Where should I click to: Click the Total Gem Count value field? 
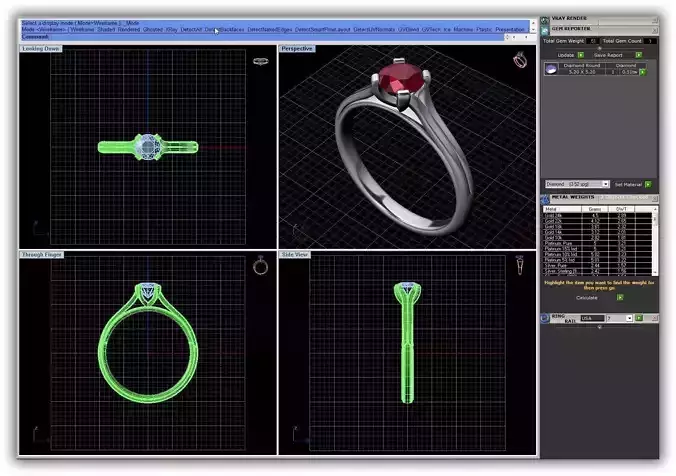[650, 41]
